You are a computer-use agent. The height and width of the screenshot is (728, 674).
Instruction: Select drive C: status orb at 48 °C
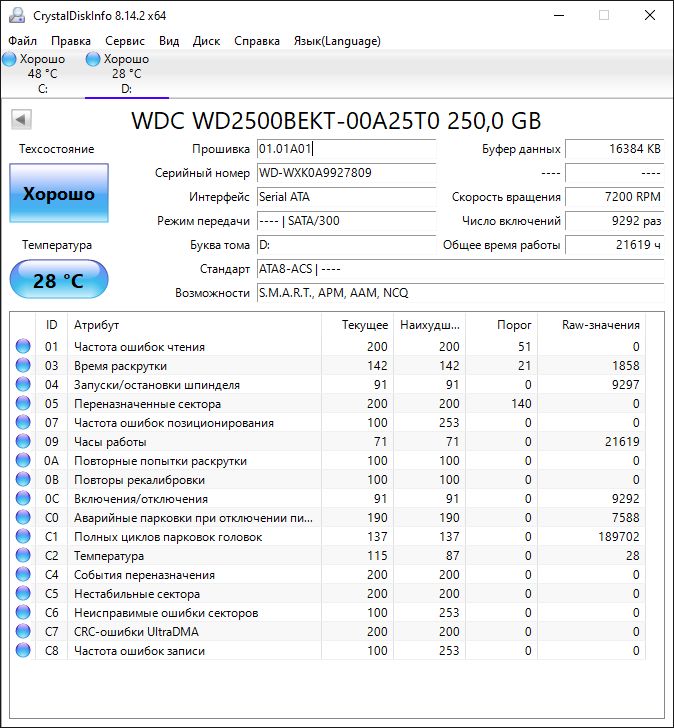(10, 60)
